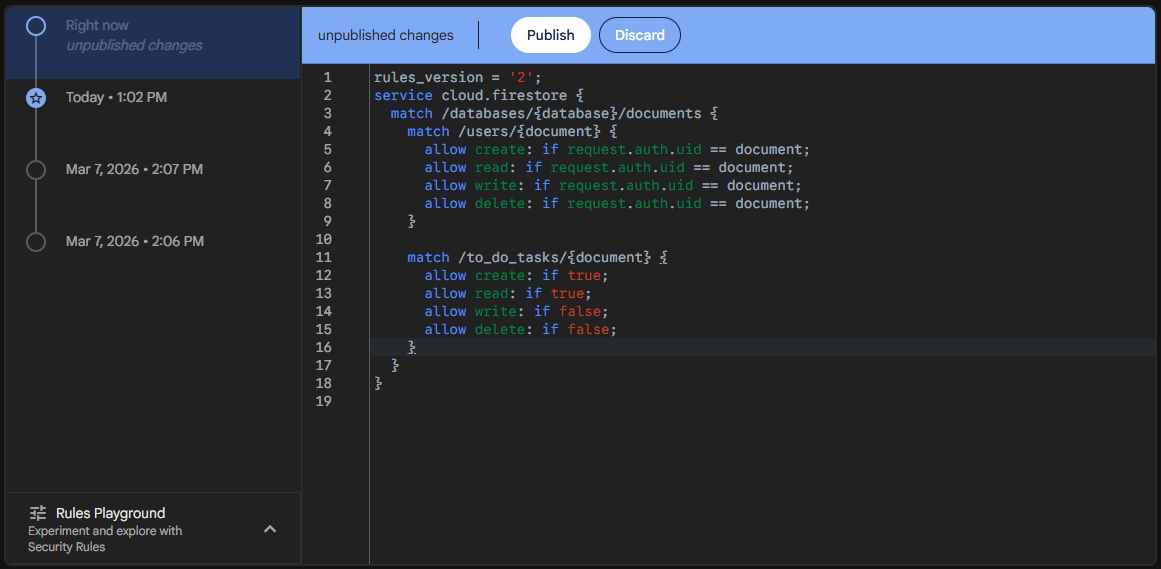Select 'Right now unpublished changes' entry
This screenshot has height=569, width=1161.
[x=153, y=42]
